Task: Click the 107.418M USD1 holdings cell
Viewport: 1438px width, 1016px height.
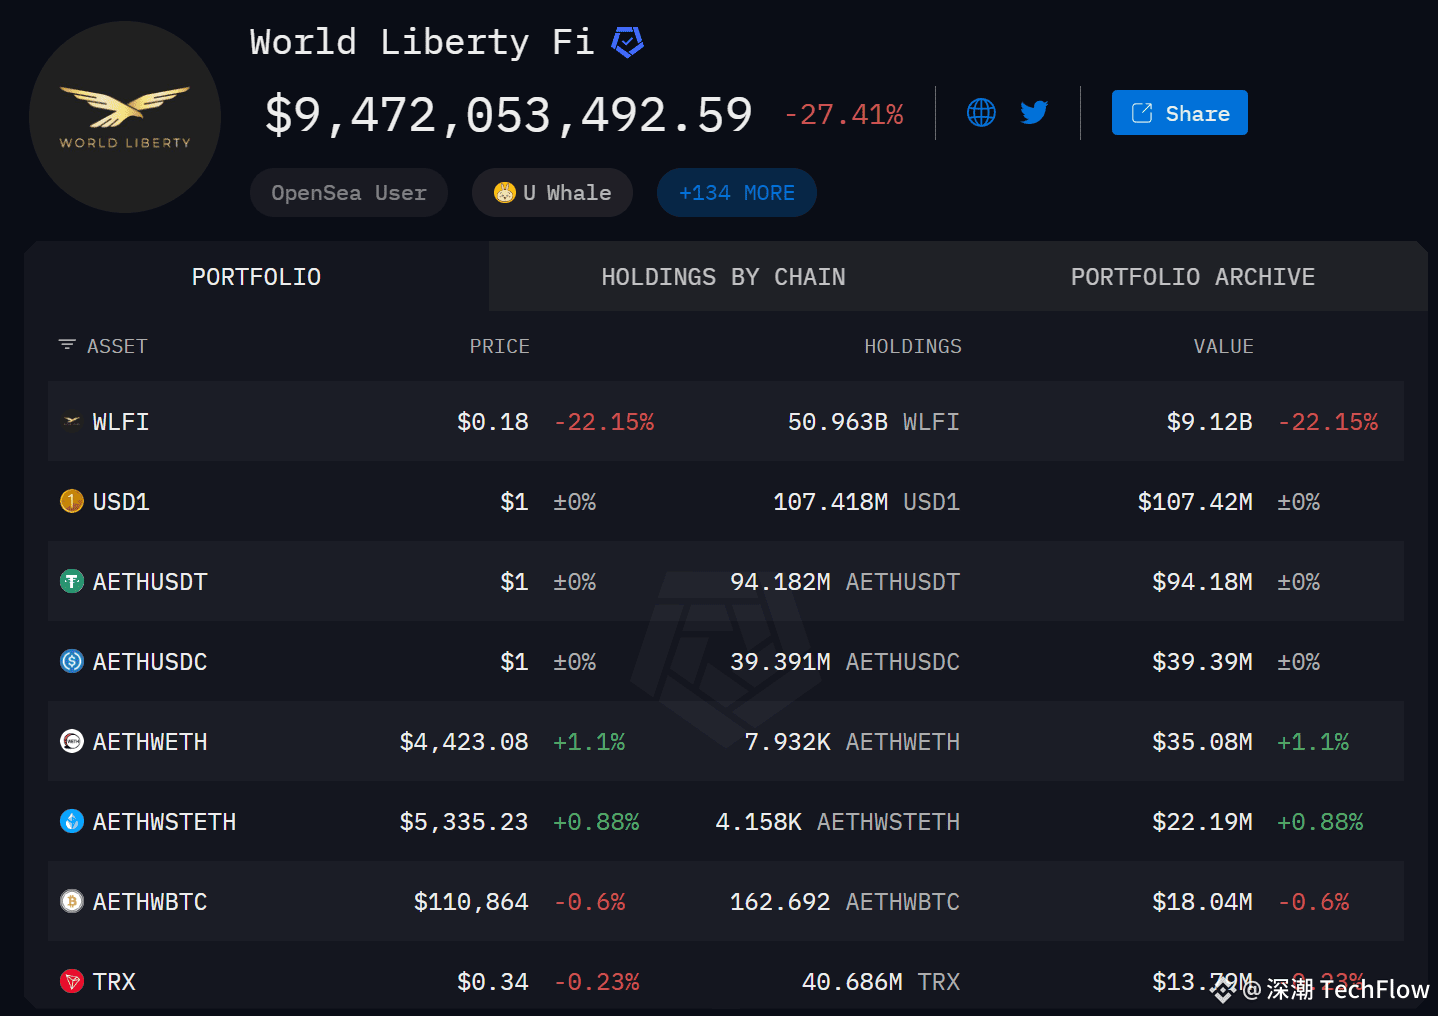Action: pyautogui.click(x=867, y=502)
